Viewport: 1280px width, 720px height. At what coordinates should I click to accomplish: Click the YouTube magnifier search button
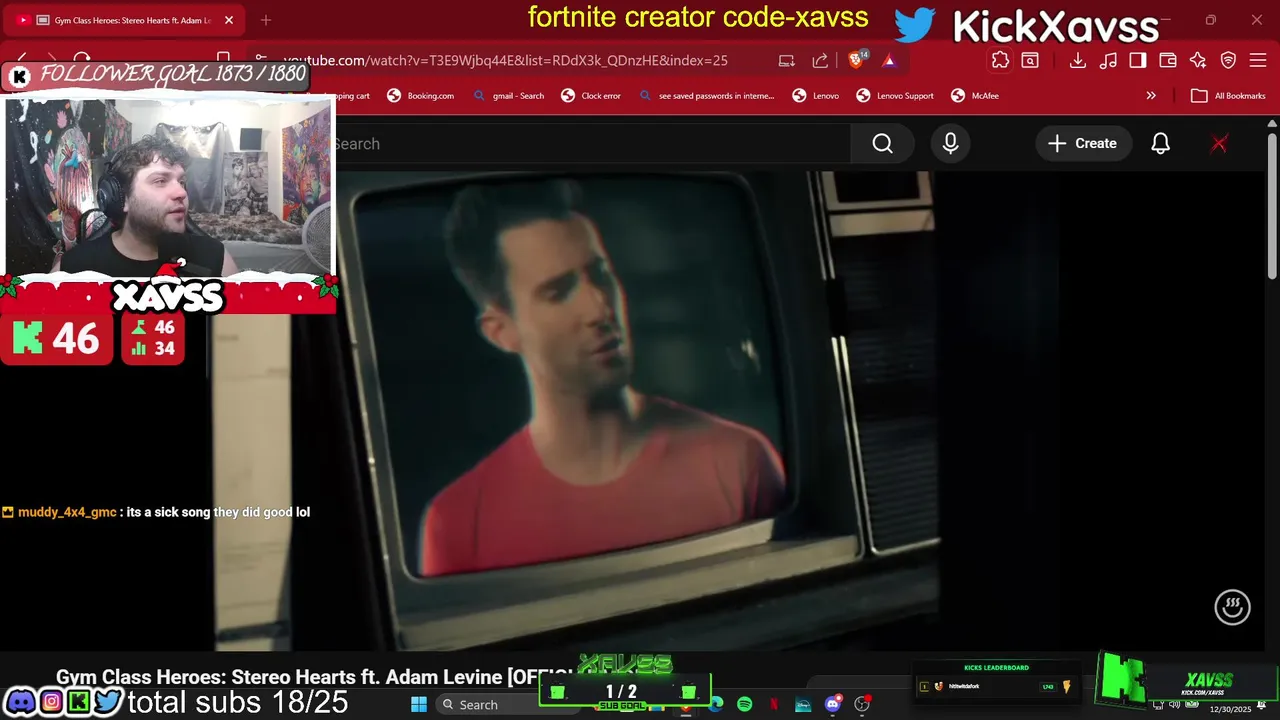coord(882,143)
